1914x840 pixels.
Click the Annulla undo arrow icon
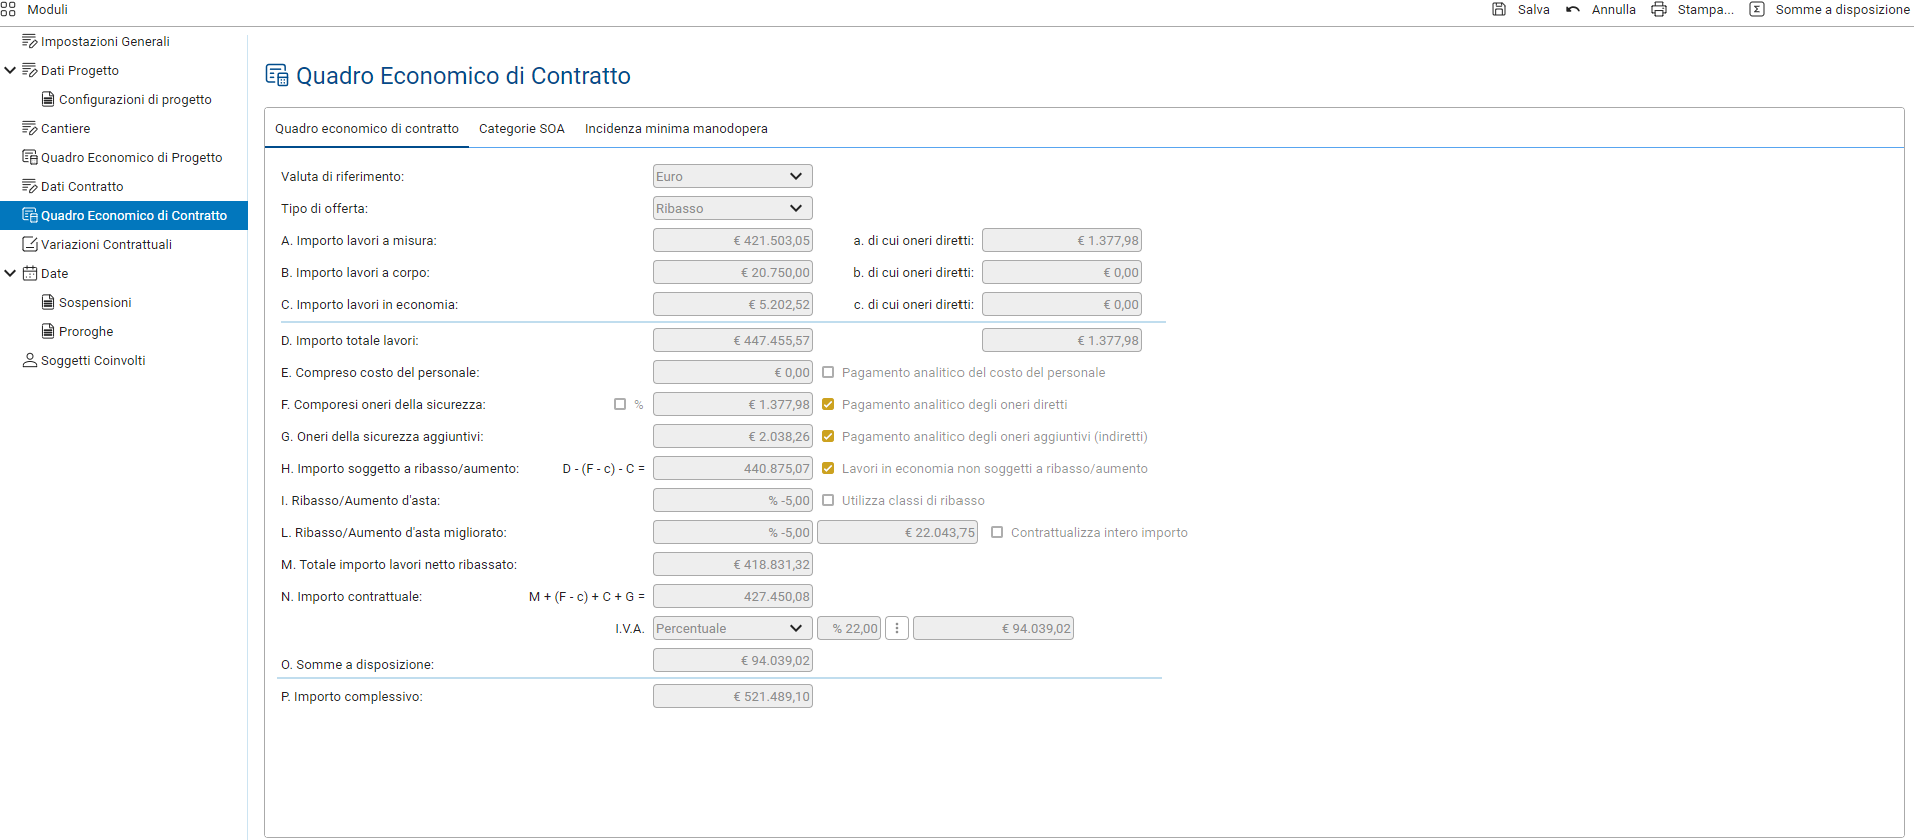click(1573, 9)
